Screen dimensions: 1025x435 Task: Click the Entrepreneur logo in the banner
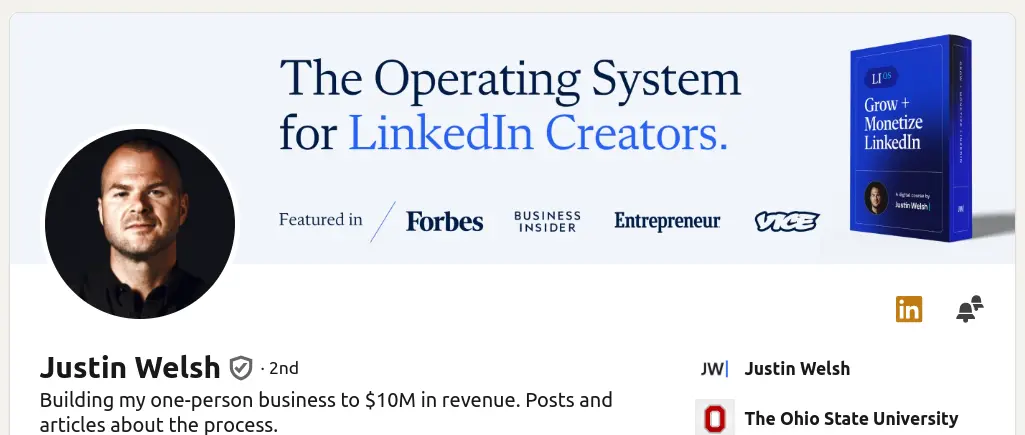coord(667,221)
